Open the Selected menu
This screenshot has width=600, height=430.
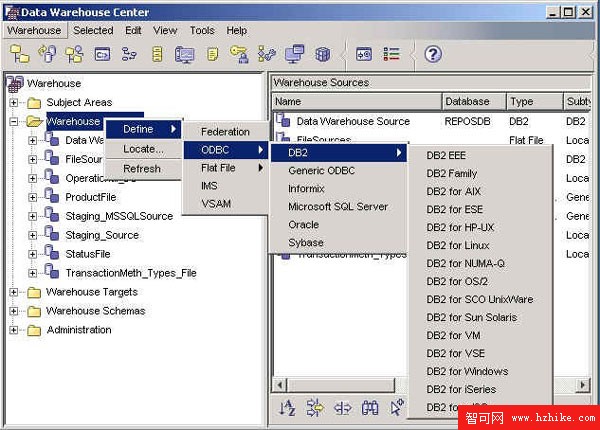tap(93, 30)
